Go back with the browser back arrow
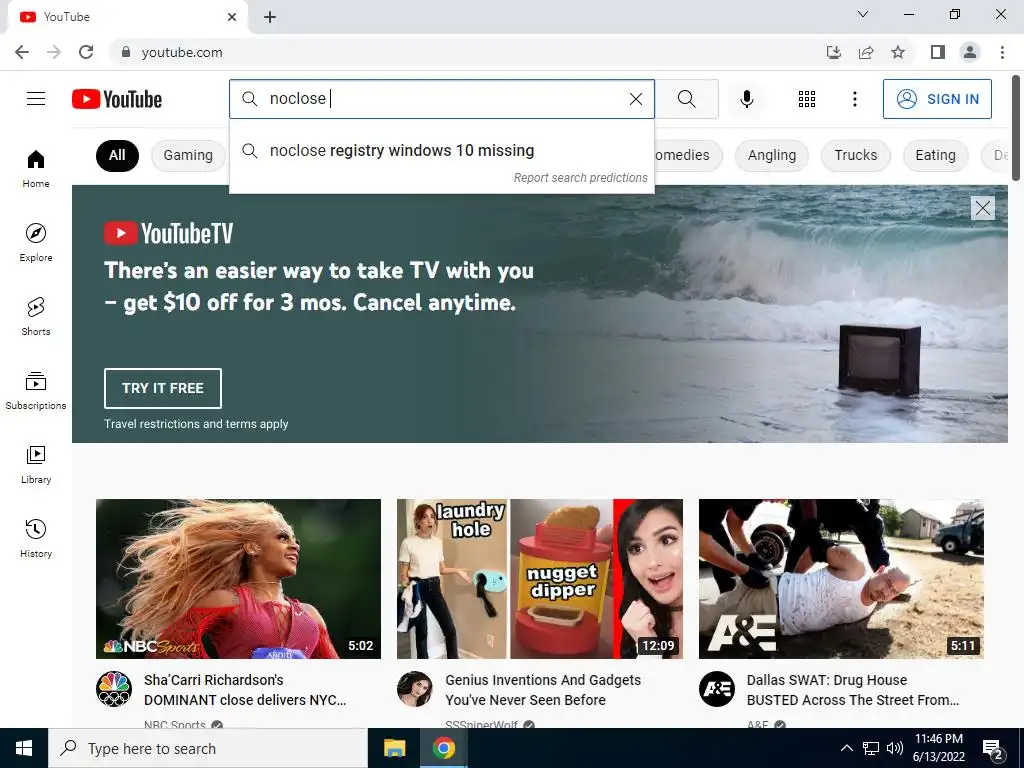This screenshot has width=1024, height=768. pos(22,52)
